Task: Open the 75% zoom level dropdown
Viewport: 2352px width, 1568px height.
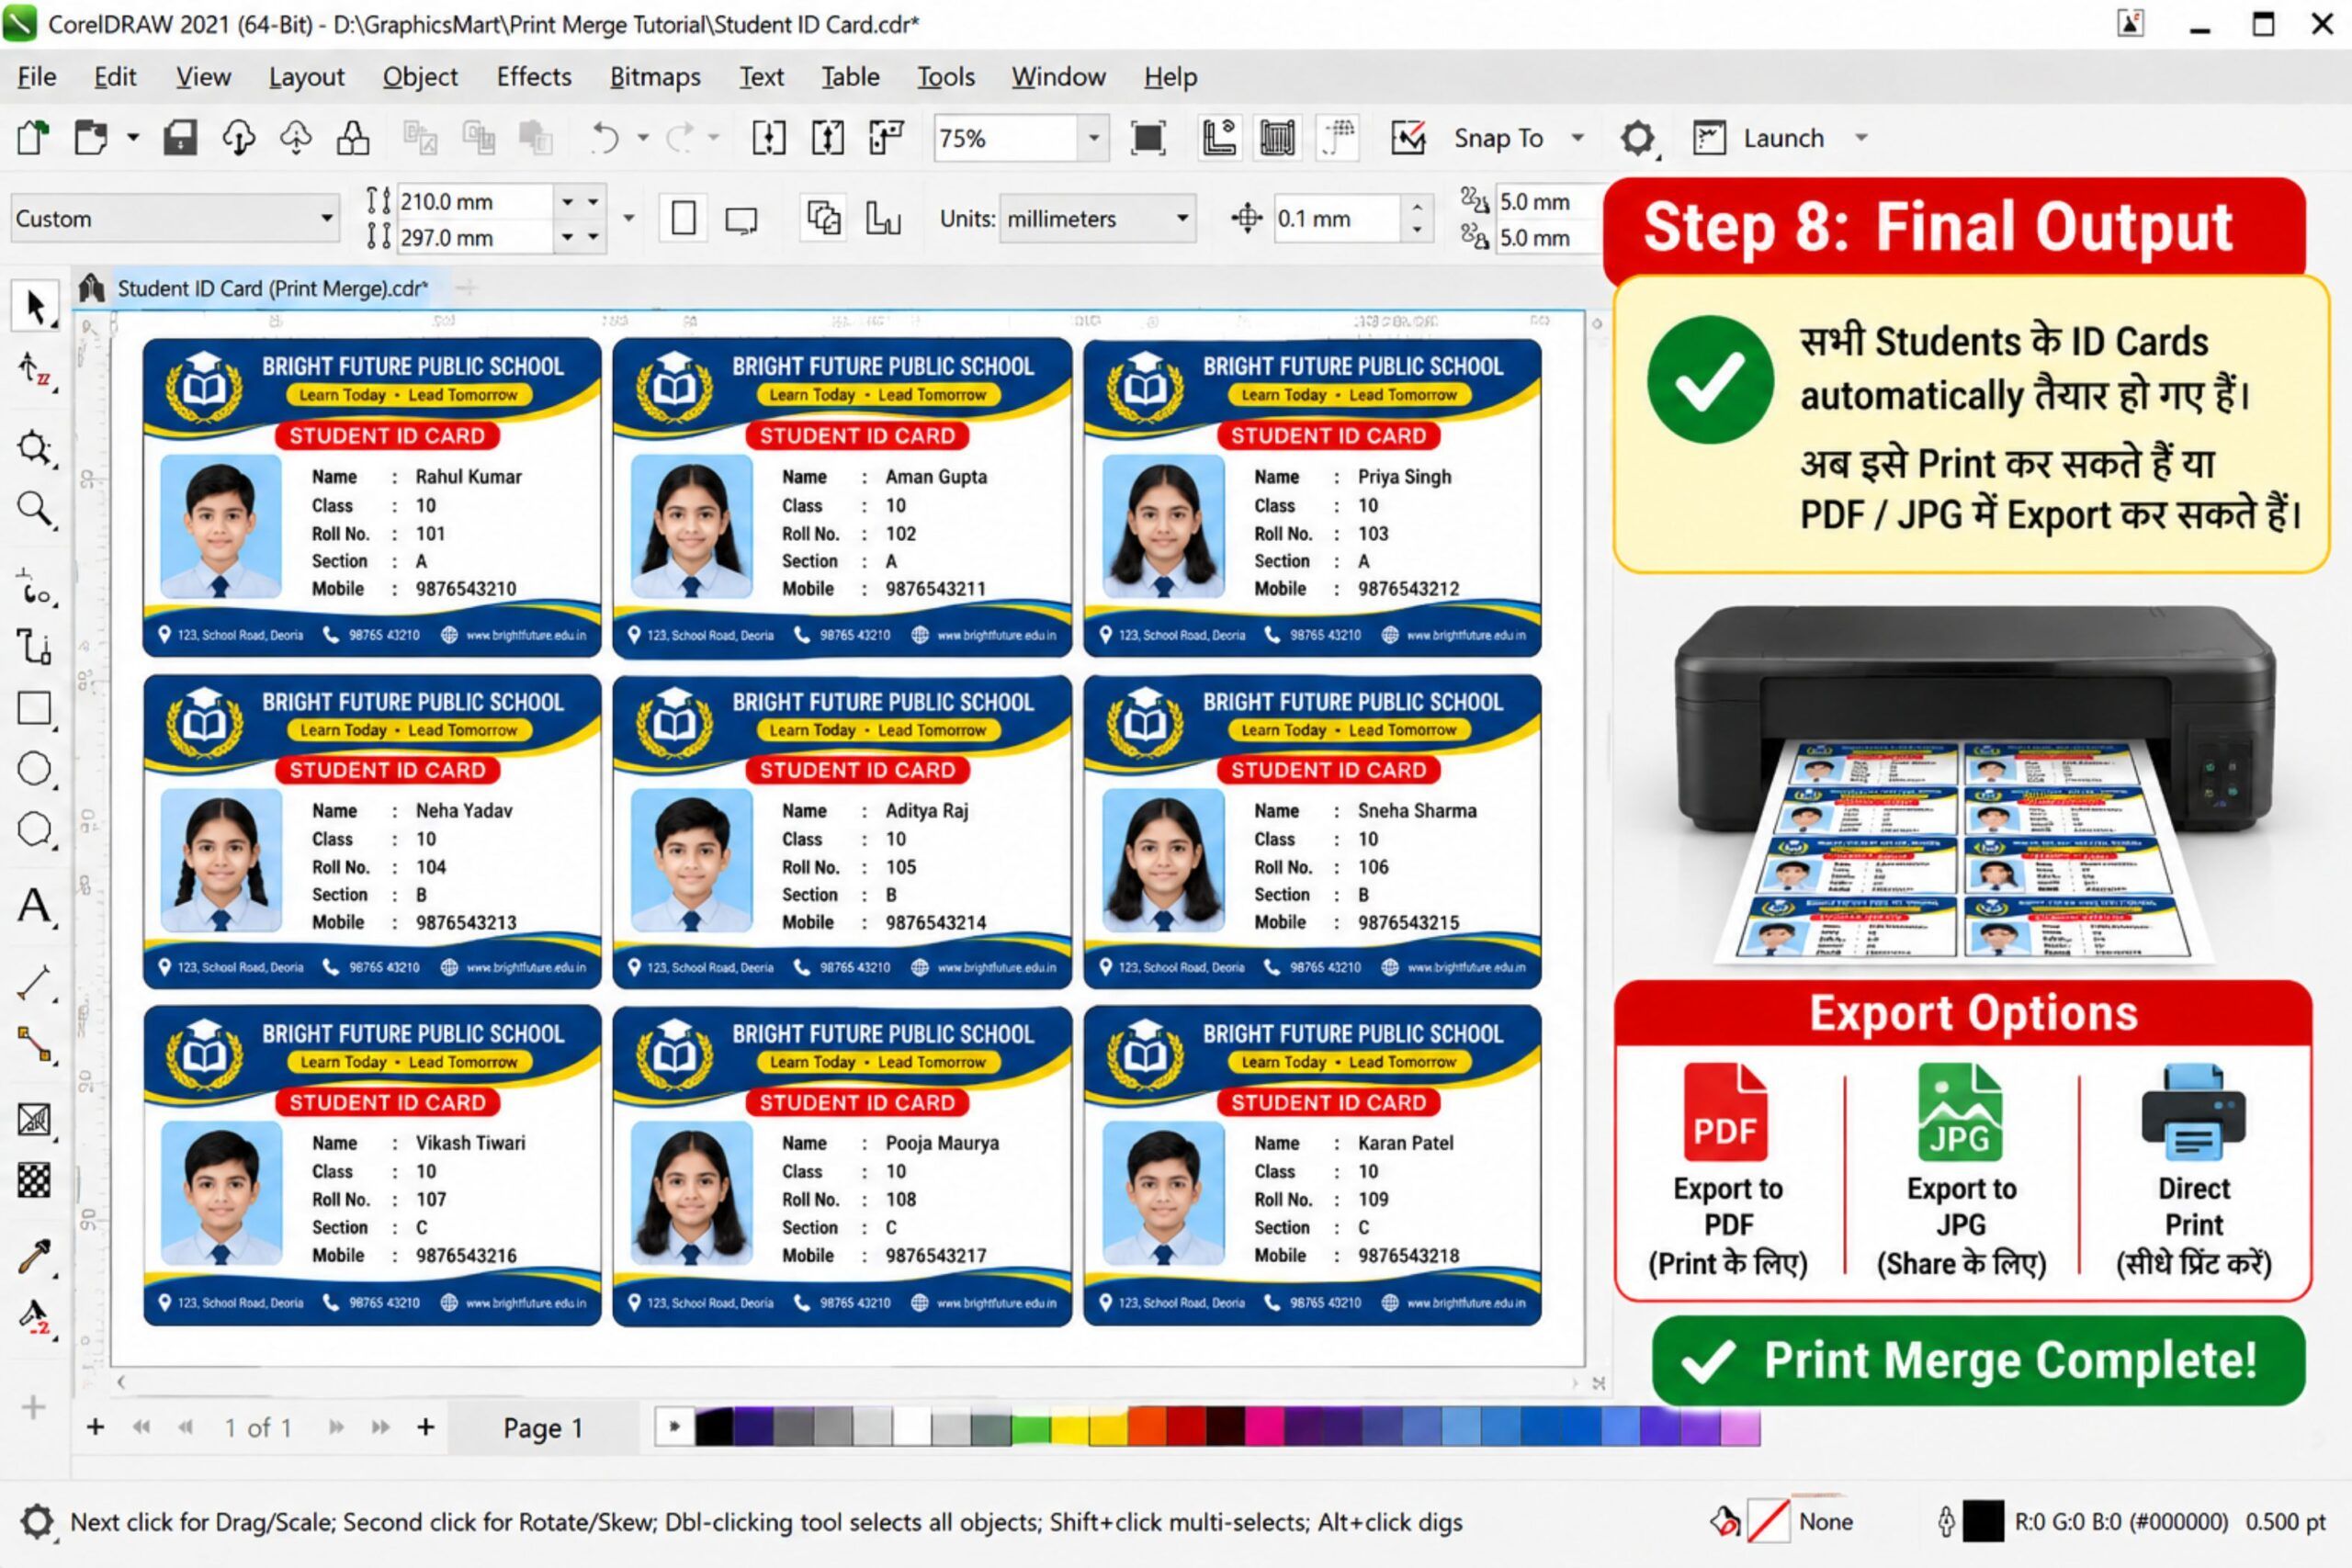Action: tap(1094, 138)
